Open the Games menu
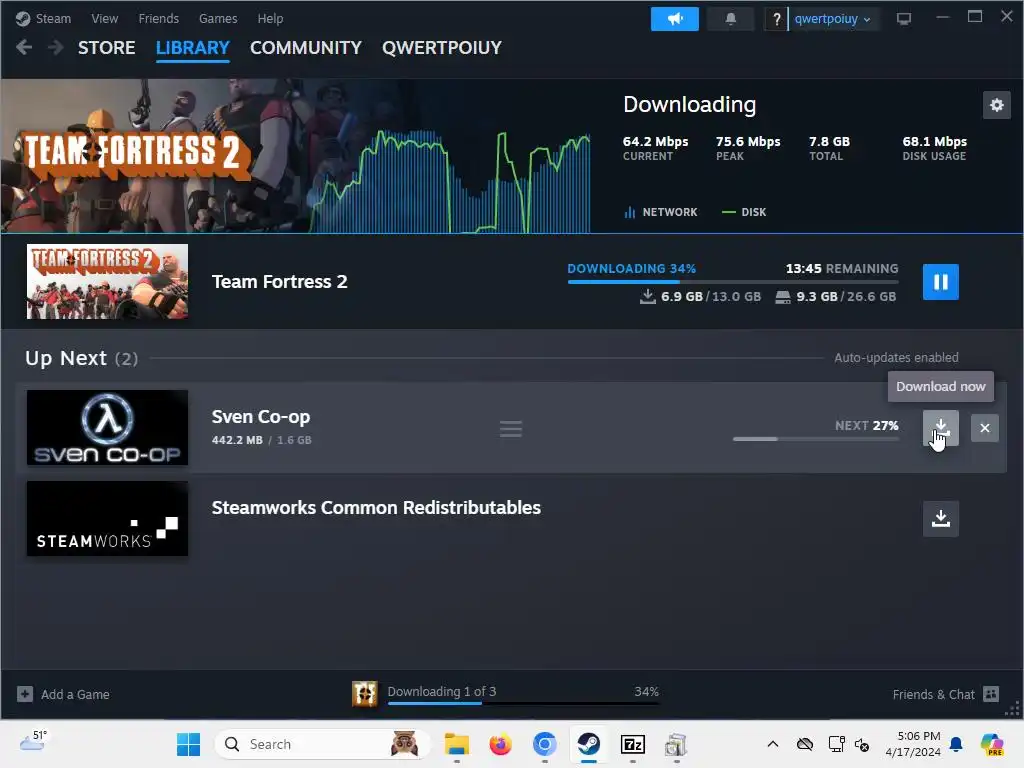Screen dimensions: 1024x768 click(x=218, y=18)
